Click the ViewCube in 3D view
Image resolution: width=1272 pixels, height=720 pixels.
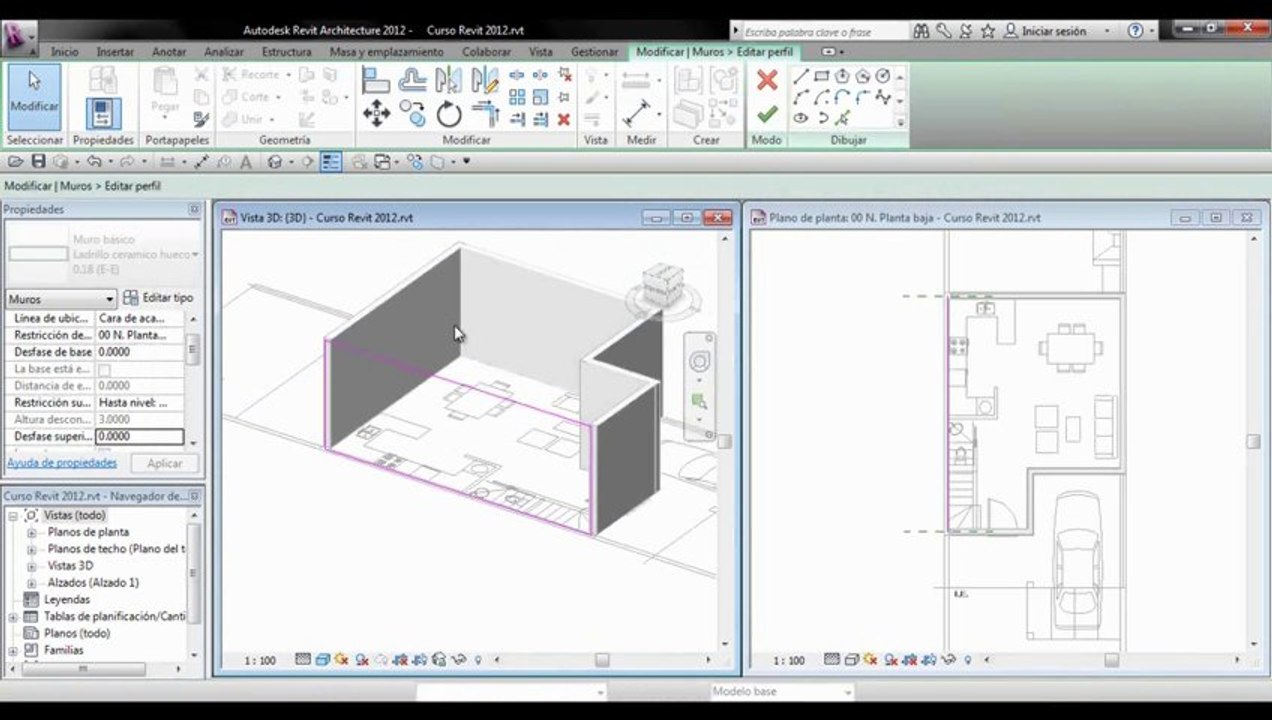coord(662,284)
